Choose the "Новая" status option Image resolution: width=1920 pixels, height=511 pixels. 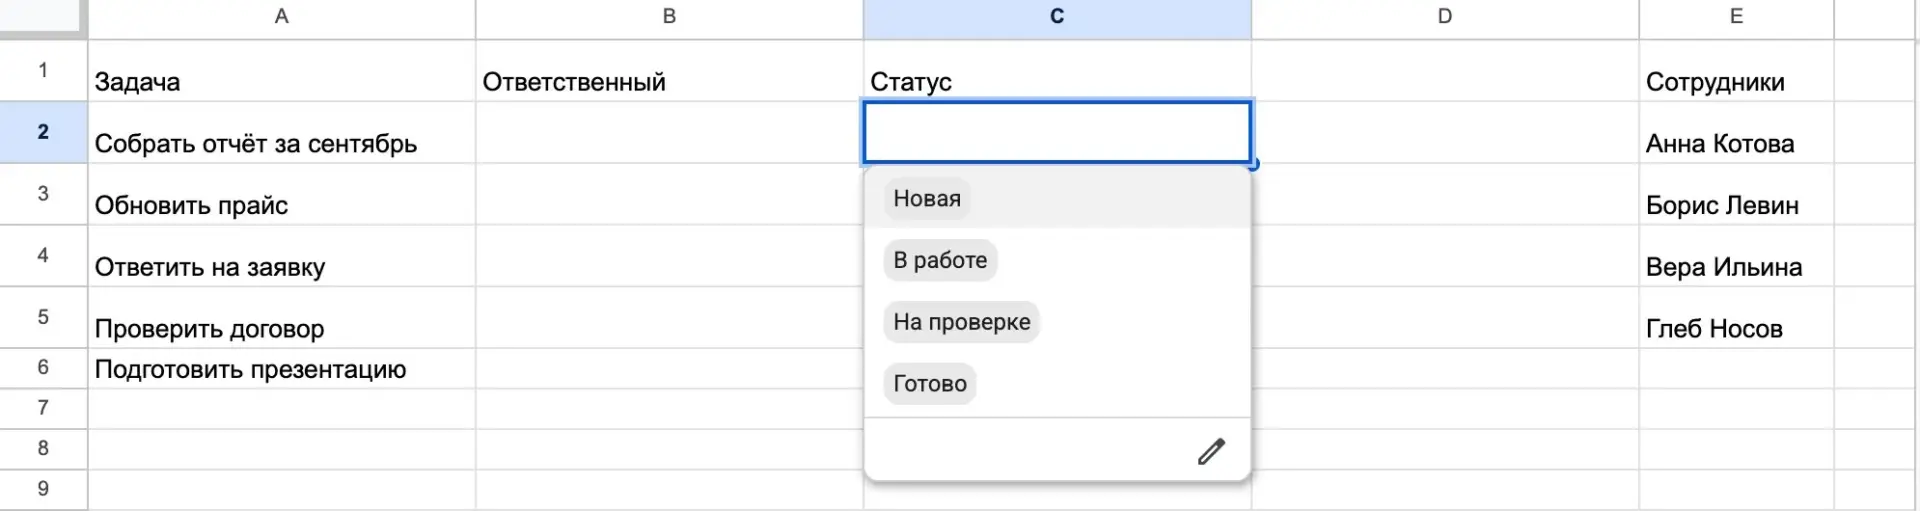point(1058,198)
